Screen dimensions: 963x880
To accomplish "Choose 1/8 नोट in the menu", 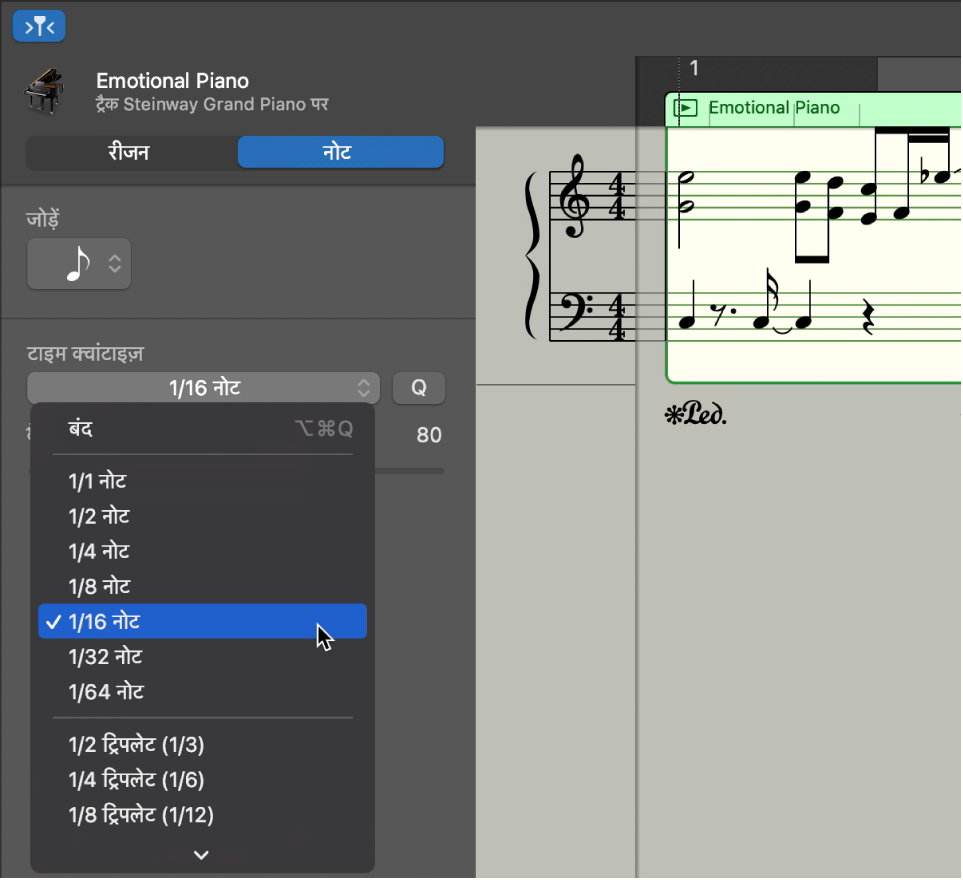I will pyautogui.click(x=203, y=586).
